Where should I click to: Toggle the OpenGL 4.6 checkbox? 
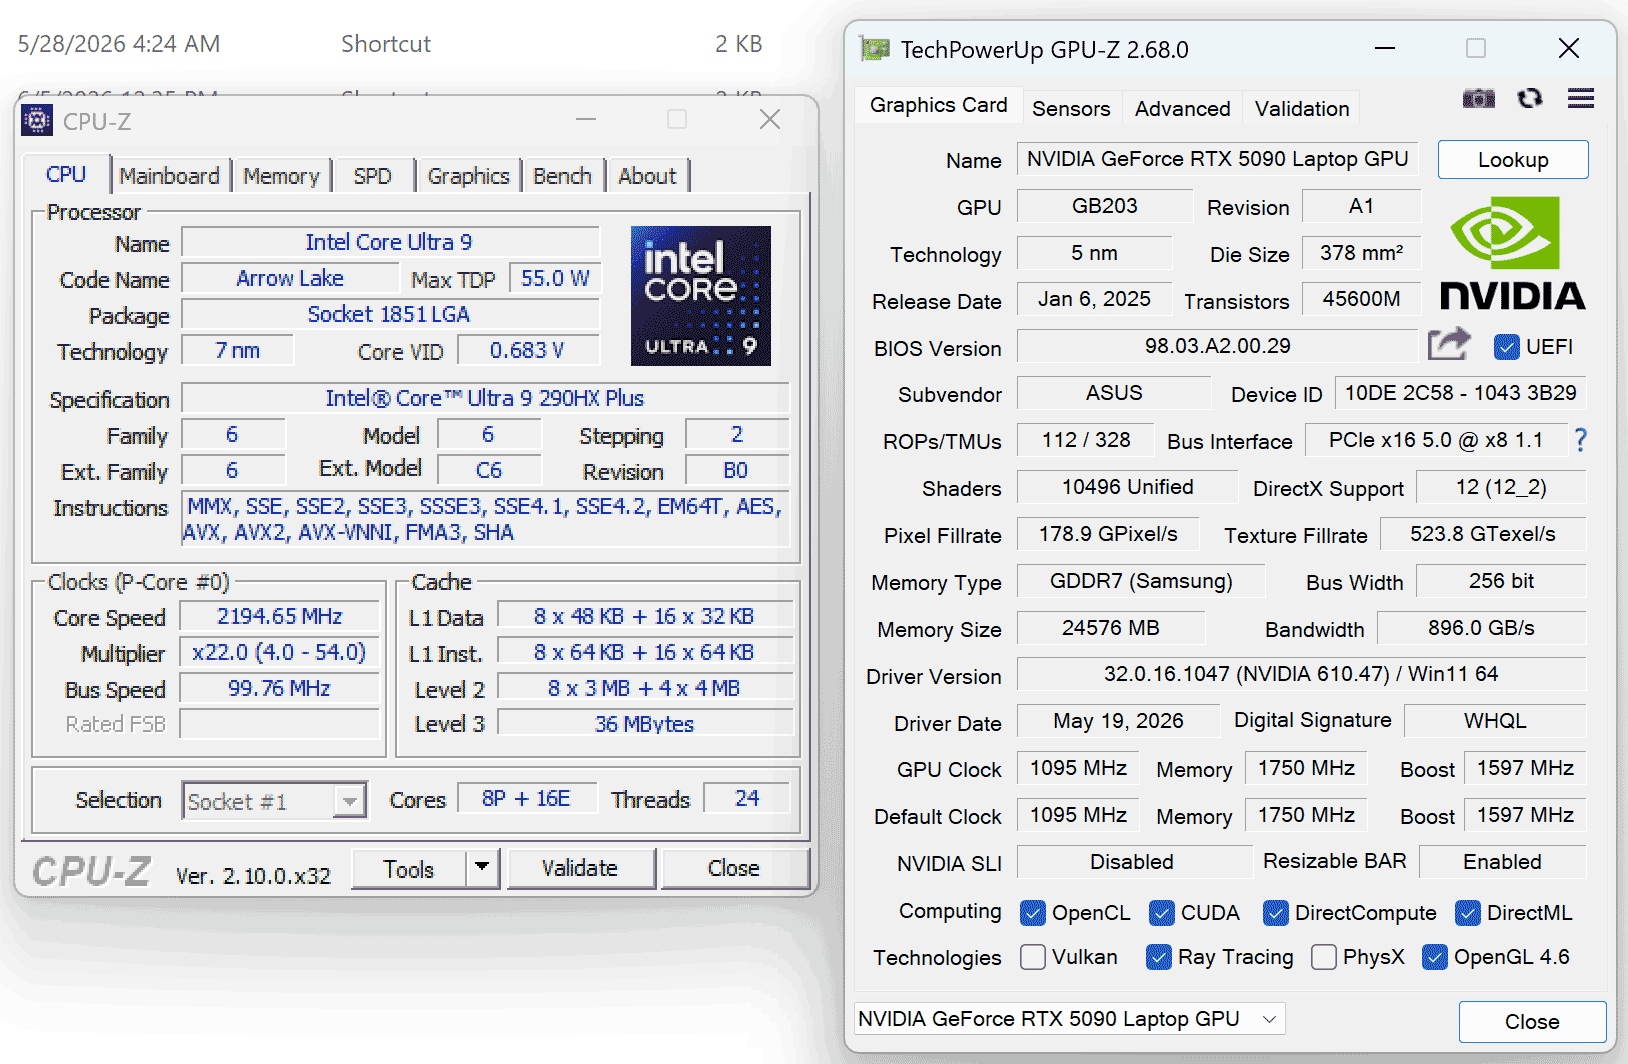1435,957
